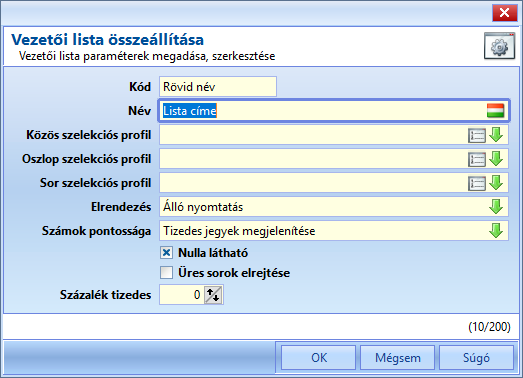
Task: Close the dialog with red X button
Action: 505,13
